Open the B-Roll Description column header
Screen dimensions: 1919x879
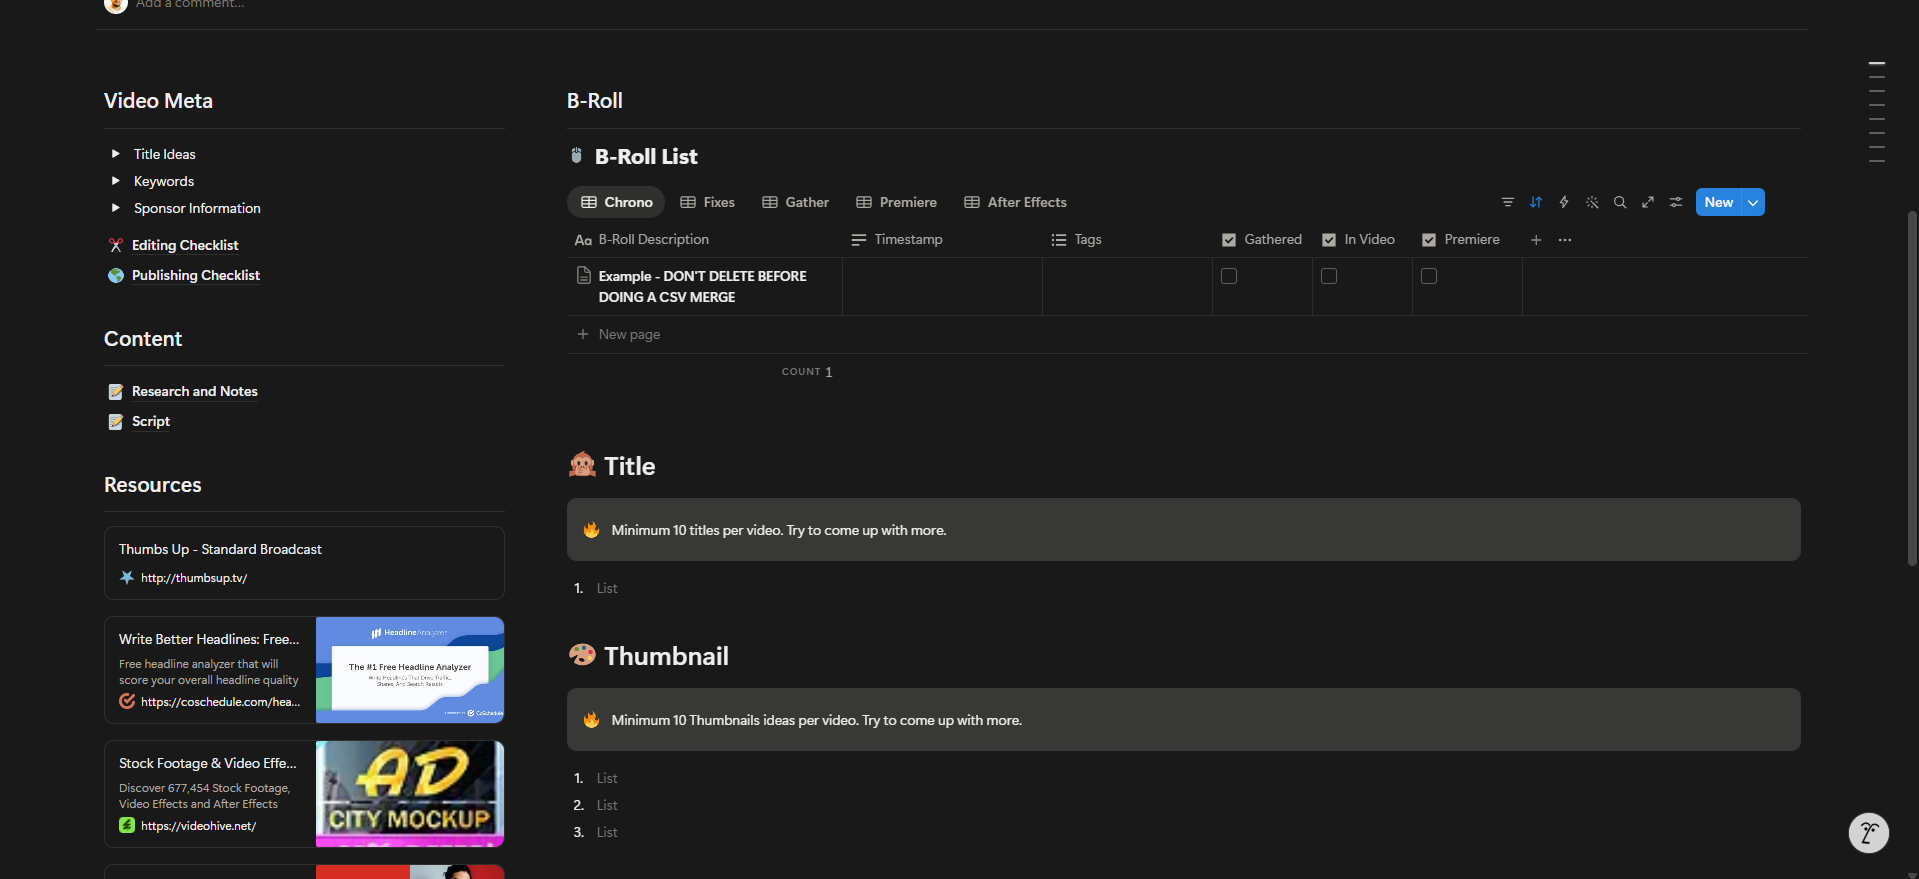pos(704,240)
